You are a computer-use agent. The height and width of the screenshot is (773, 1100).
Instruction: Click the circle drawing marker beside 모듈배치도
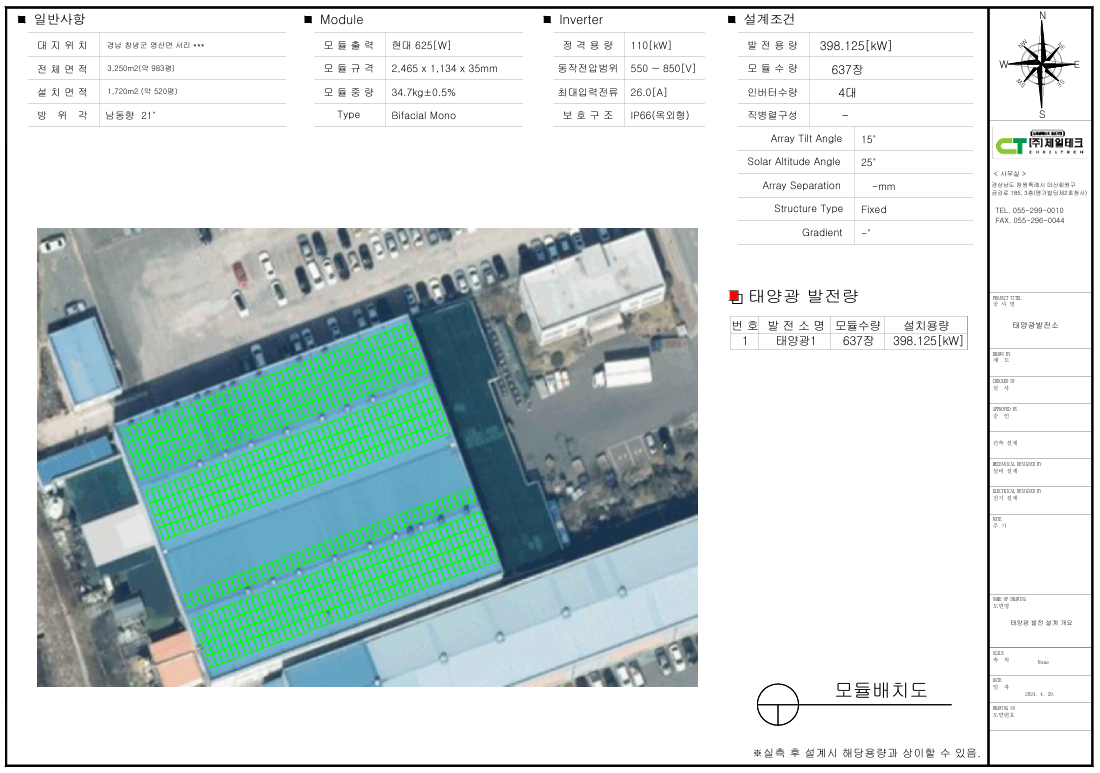776,704
